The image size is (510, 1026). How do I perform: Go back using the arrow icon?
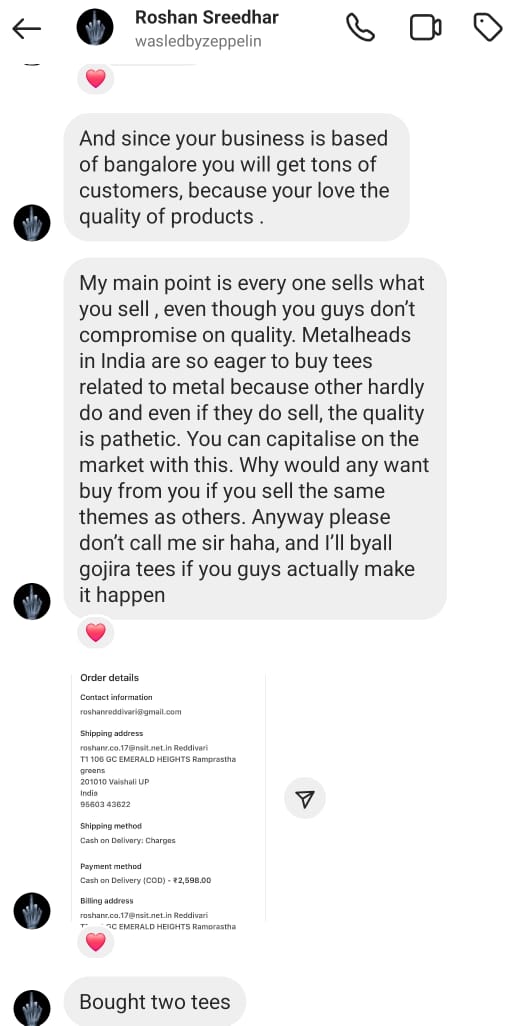point(26,28)
